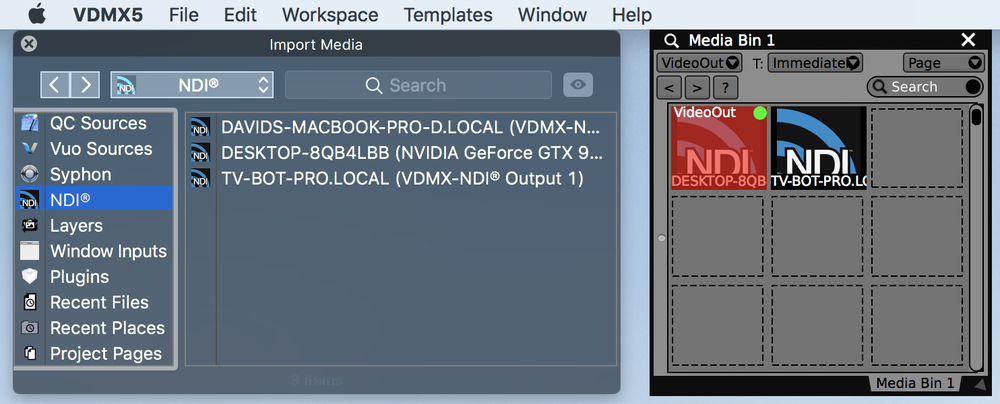Select Recent Places icon in sidebar
Viewport: 1000px width, 404px height.
point(29,327)
